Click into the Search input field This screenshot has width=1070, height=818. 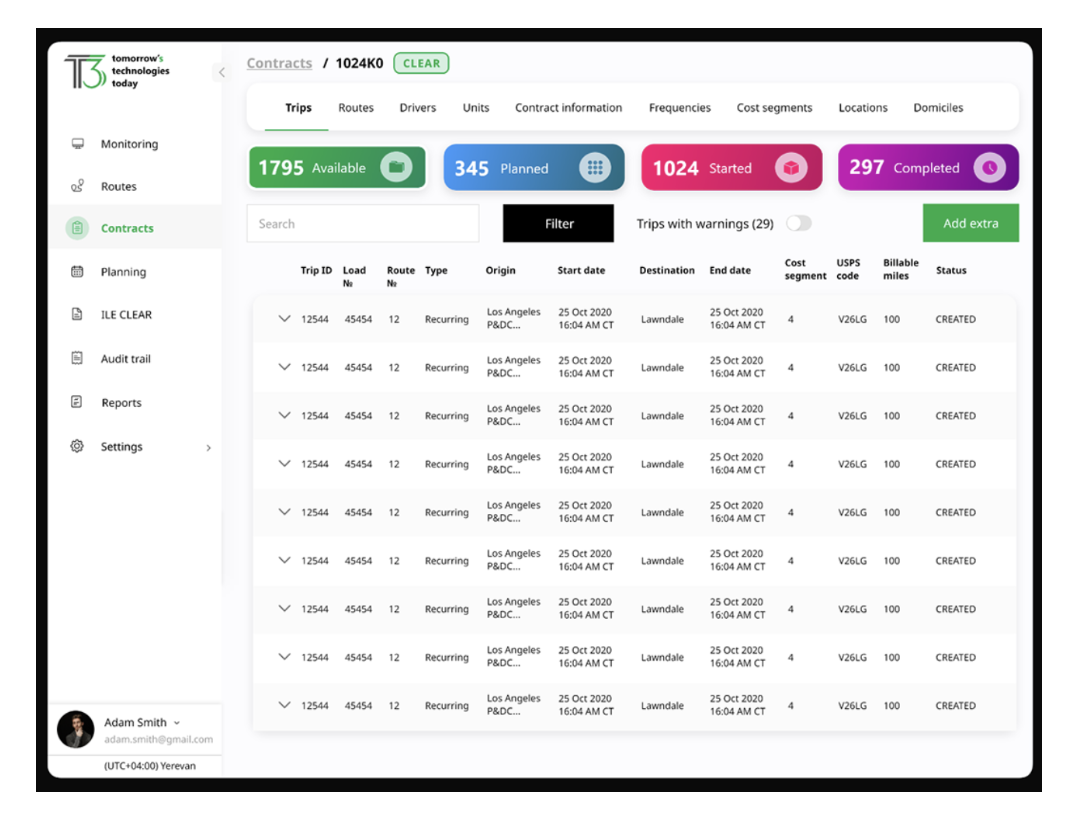click(x=362, y=224)
